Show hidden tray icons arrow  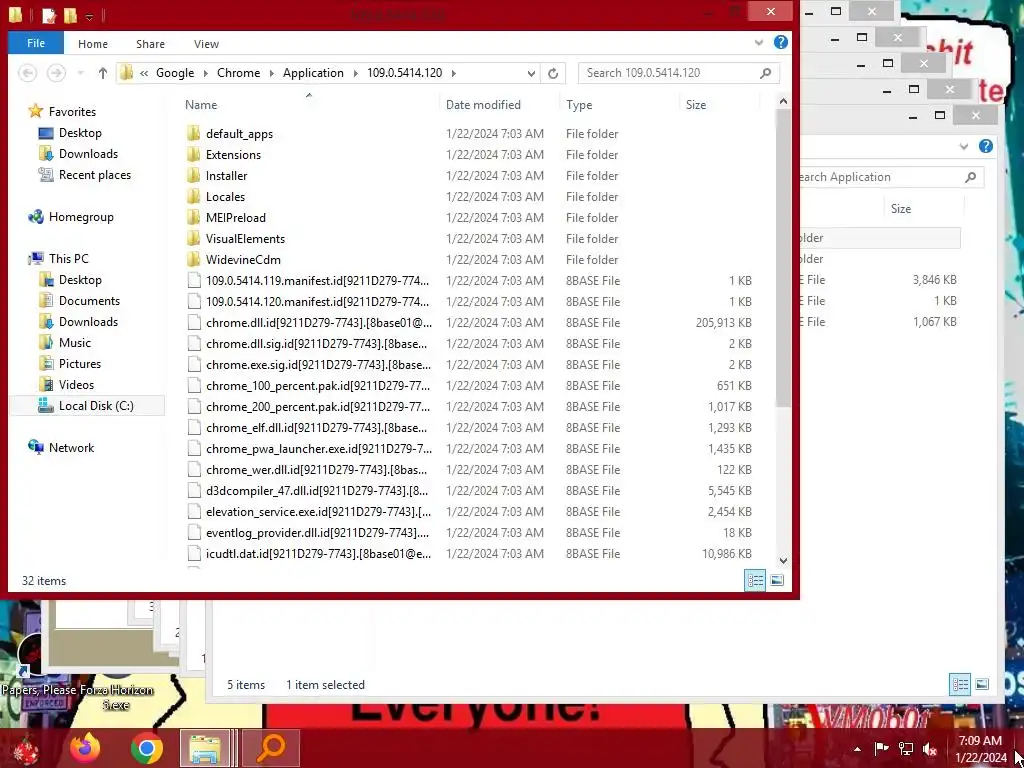pyautogui.click(x=857, y=749)
